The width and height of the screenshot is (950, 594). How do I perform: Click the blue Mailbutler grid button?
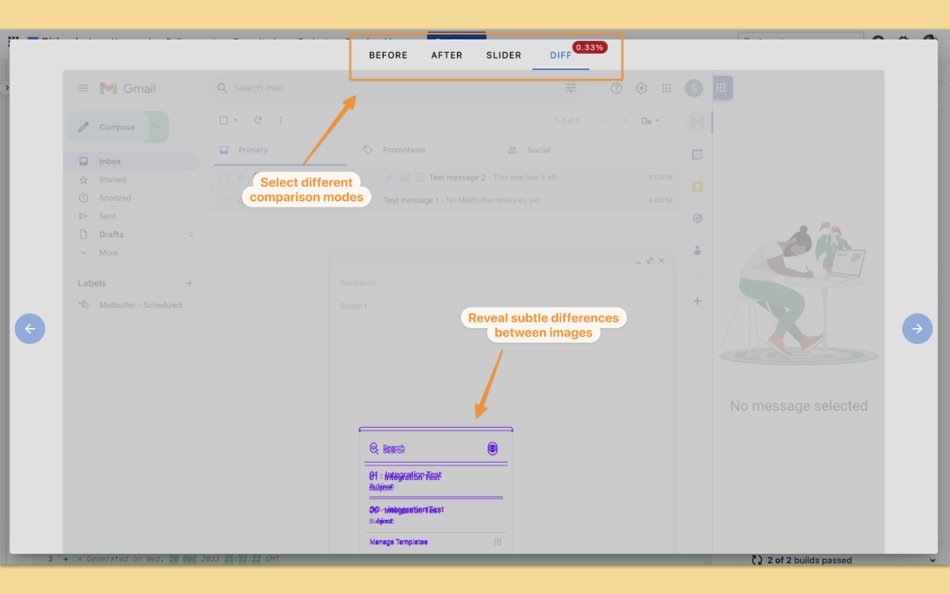point(721,88)
